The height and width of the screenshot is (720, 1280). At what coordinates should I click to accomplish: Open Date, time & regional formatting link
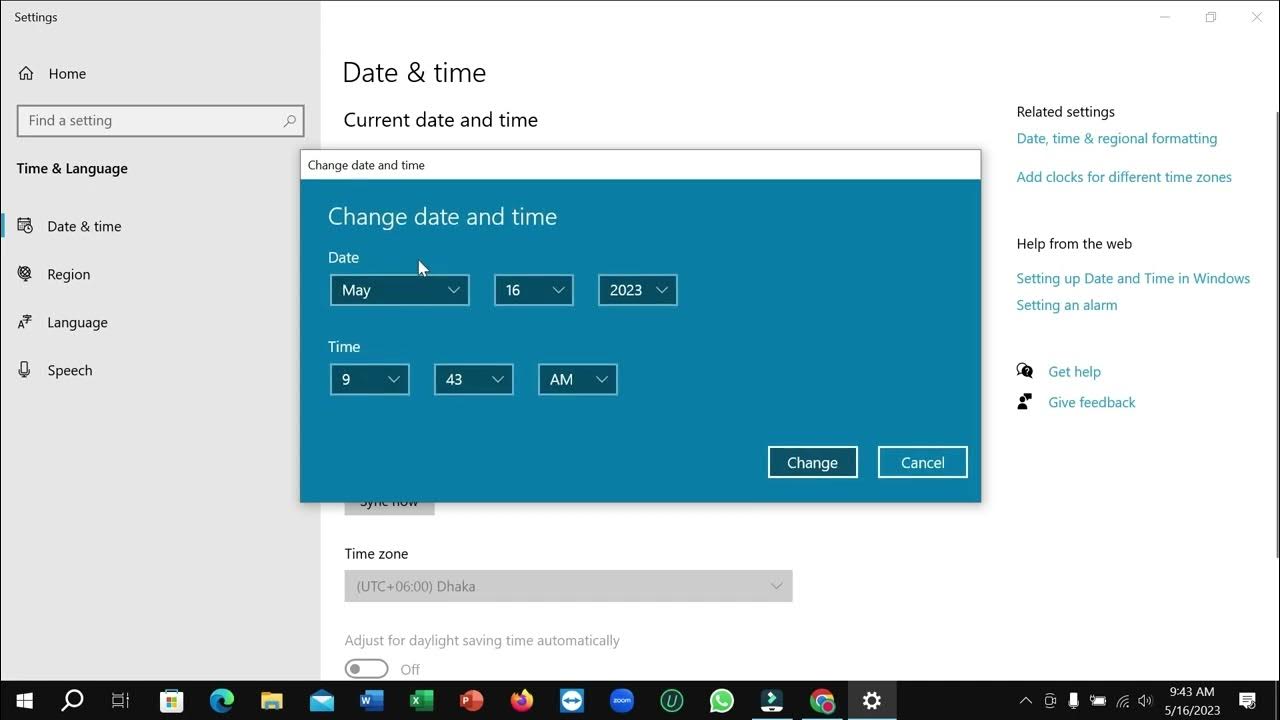pos(1117,138)
